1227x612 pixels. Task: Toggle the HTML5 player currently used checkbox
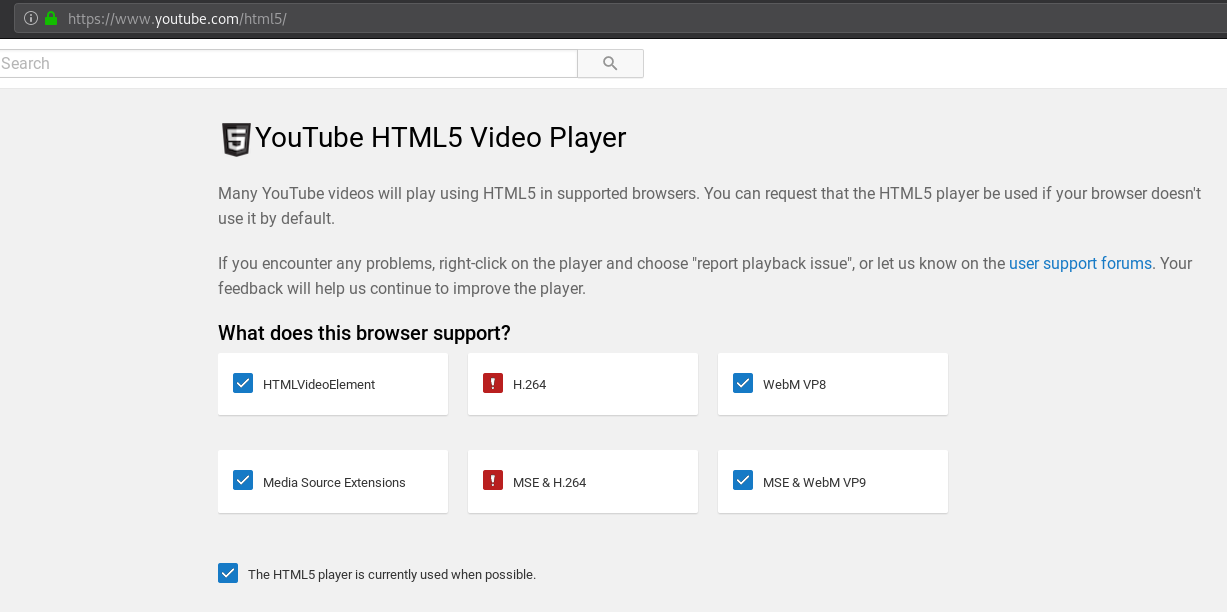[228, 573]
